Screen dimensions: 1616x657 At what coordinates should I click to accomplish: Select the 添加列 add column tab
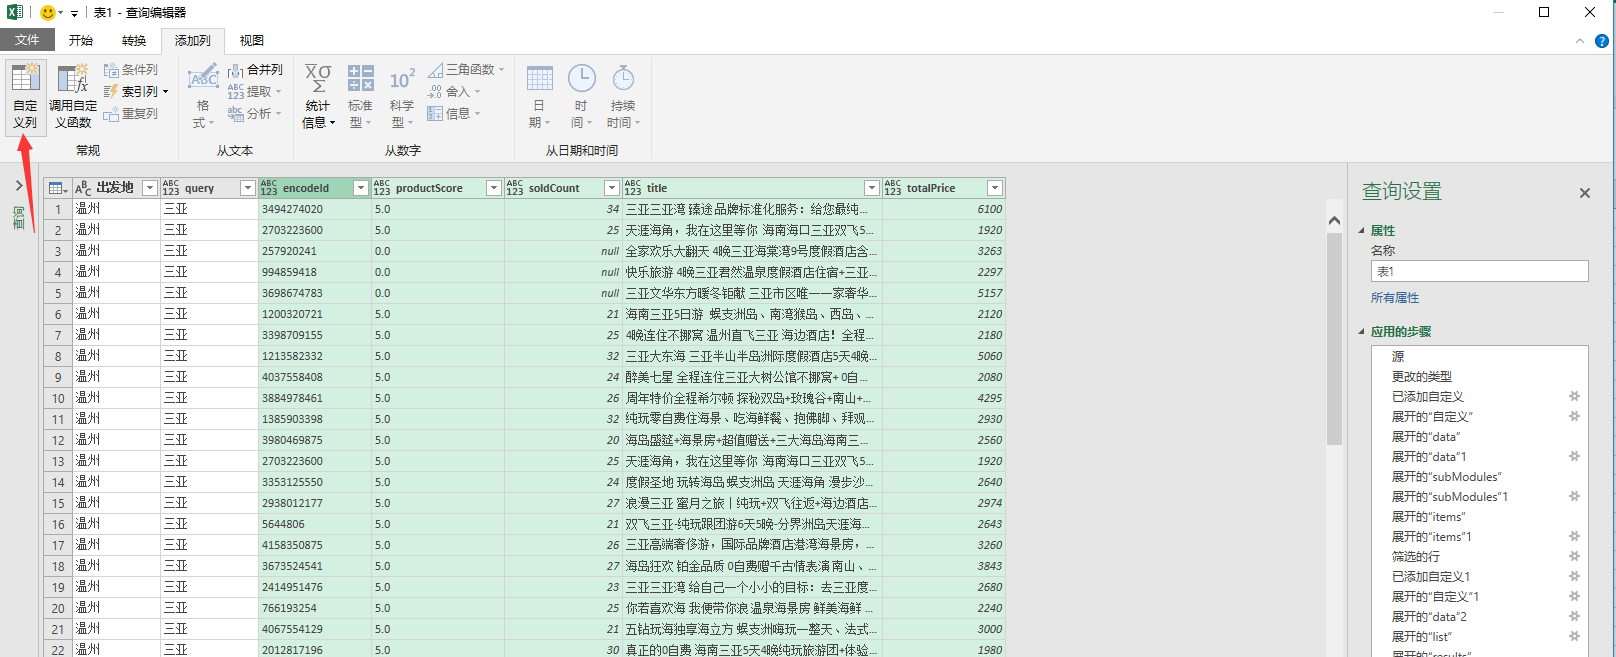point(193,41)
